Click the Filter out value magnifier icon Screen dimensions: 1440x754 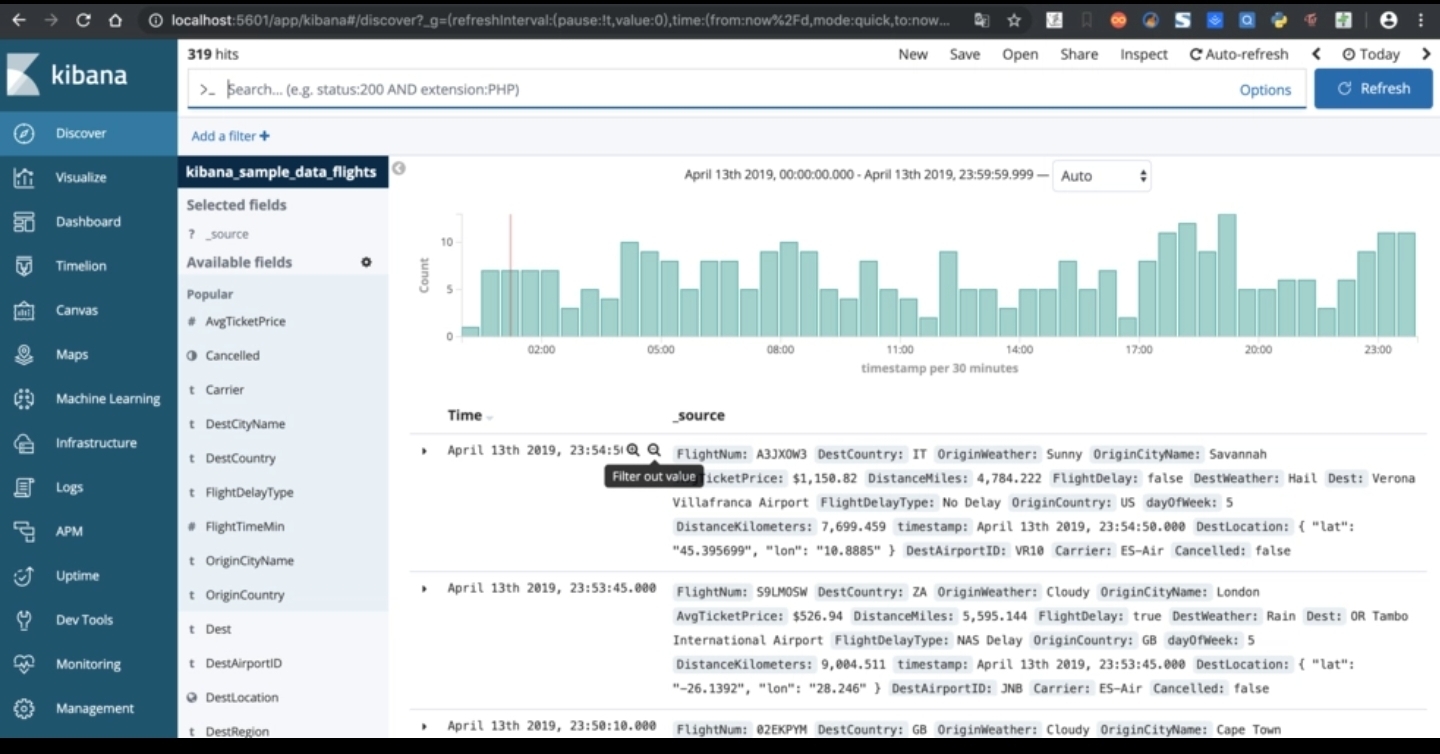654,451
